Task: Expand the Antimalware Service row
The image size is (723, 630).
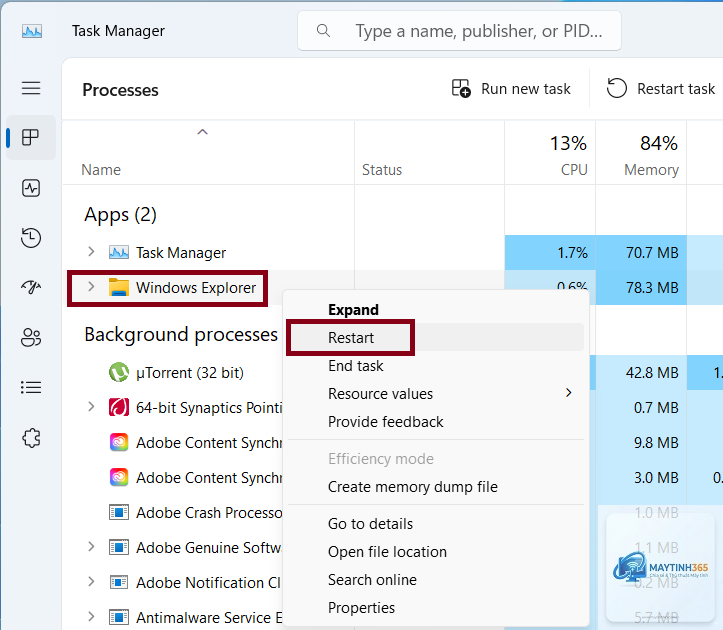Action: [x=91, y=617]
